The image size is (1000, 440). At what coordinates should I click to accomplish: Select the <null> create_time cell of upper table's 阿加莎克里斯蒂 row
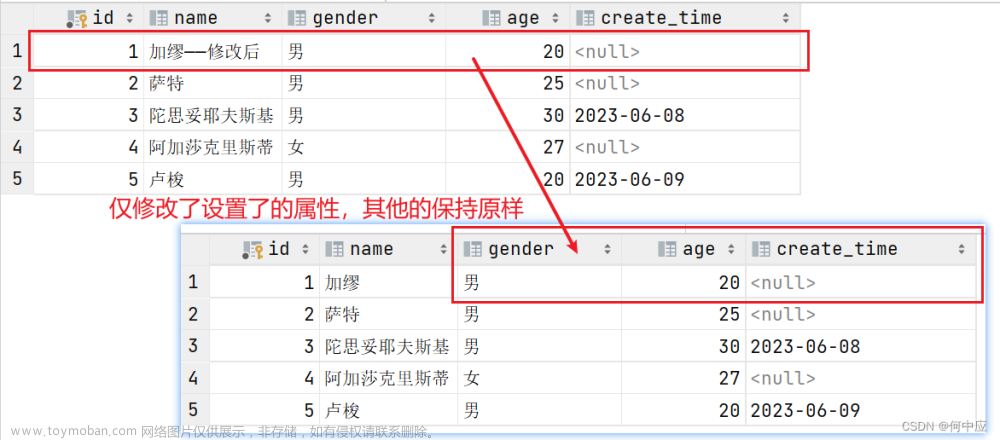[x=685, y=147]
